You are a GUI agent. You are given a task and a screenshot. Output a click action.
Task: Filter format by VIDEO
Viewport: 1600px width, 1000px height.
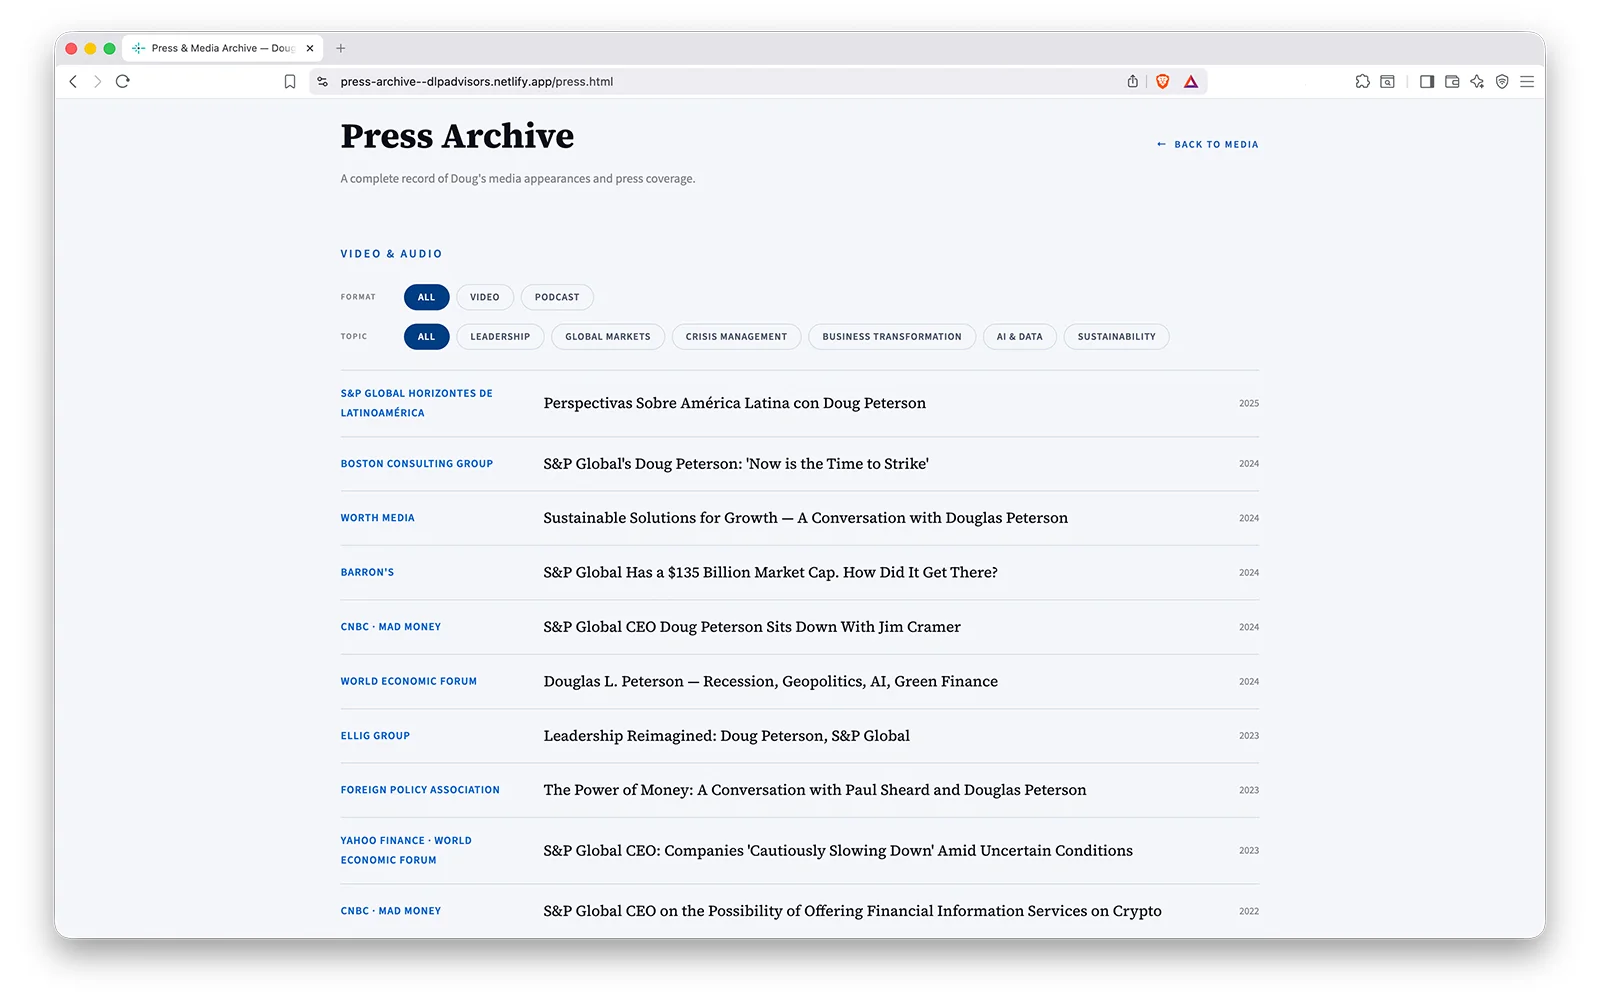coord(485,297)
